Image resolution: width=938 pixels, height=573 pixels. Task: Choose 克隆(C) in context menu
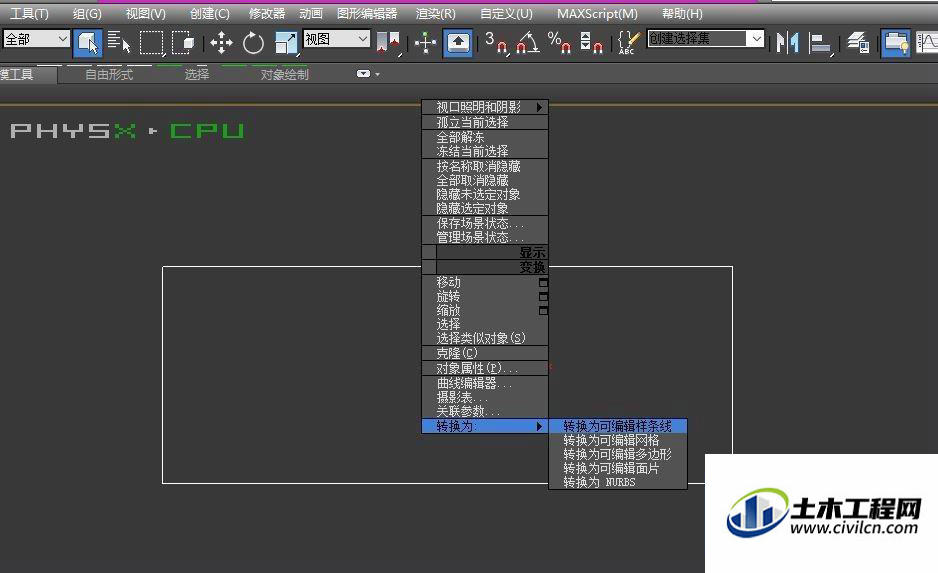[x=485, y=353]
